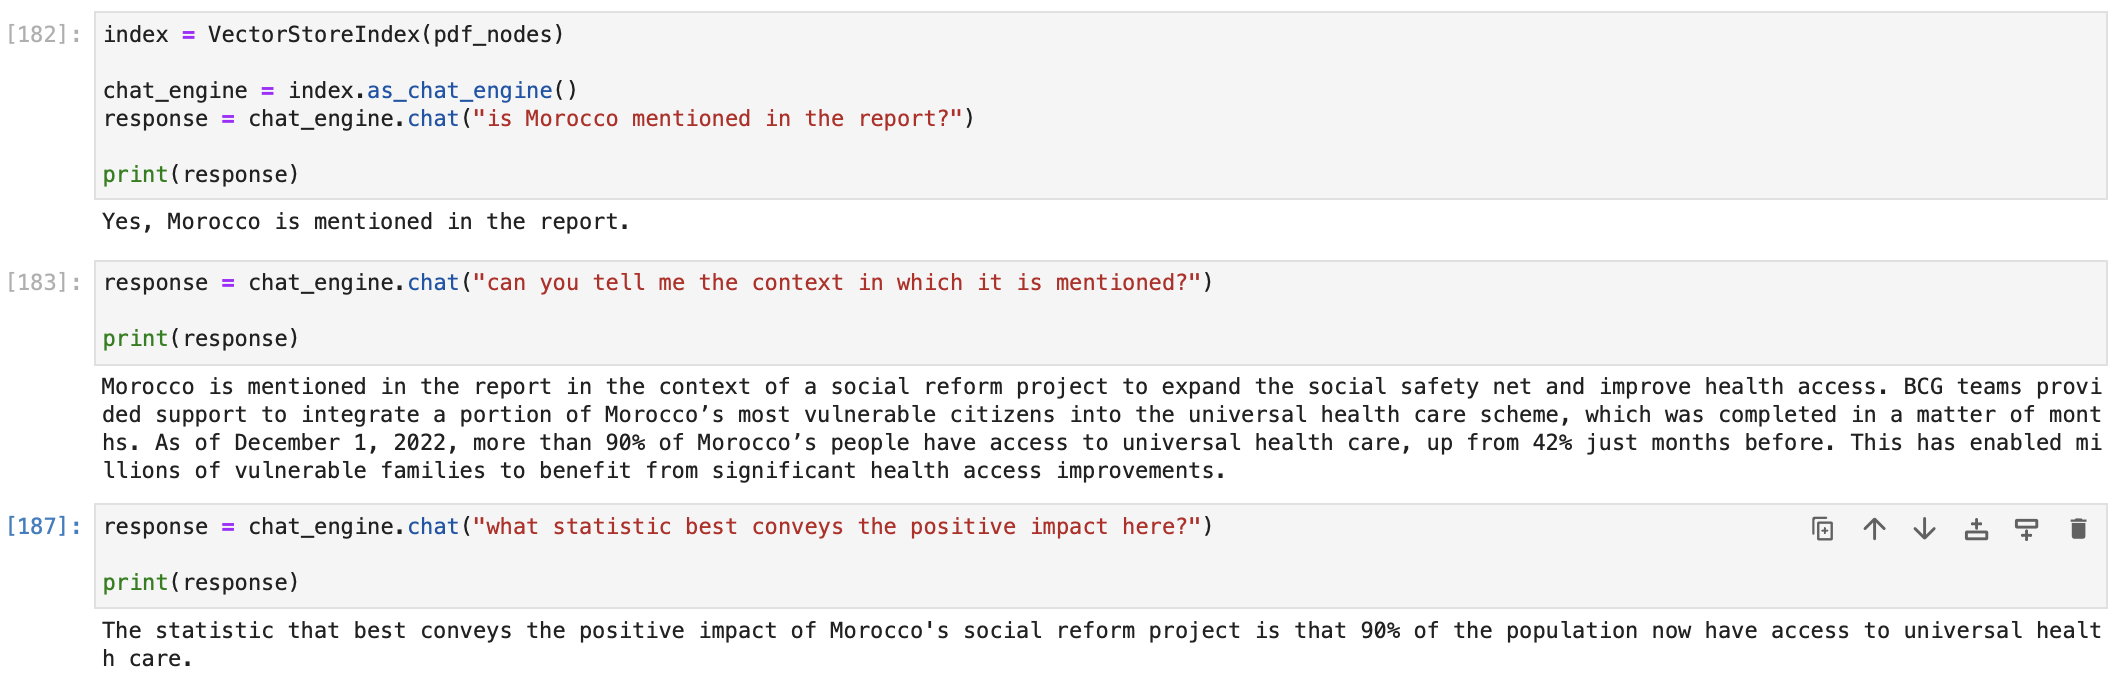The width and height of the screenshot is (2120, 696).
Task: Delete the active cell with trash icon
Action: click(2078, 529)
